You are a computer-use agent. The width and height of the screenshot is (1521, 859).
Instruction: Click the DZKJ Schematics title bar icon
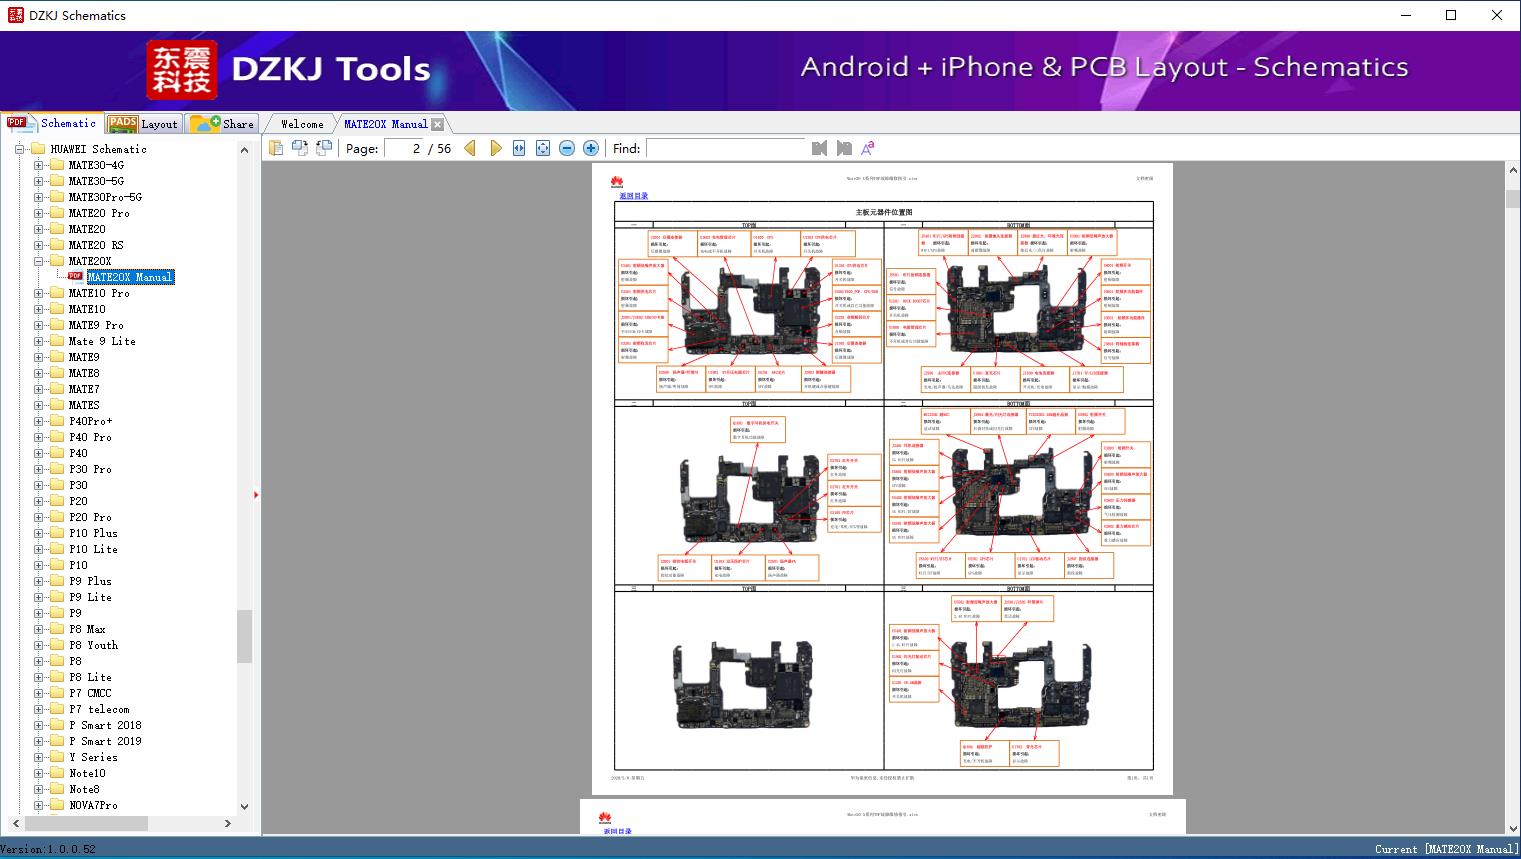[15, 15]
